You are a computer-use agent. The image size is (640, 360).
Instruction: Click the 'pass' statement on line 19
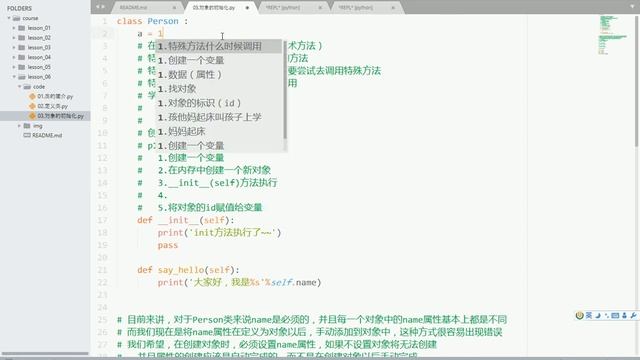point(168,245)
